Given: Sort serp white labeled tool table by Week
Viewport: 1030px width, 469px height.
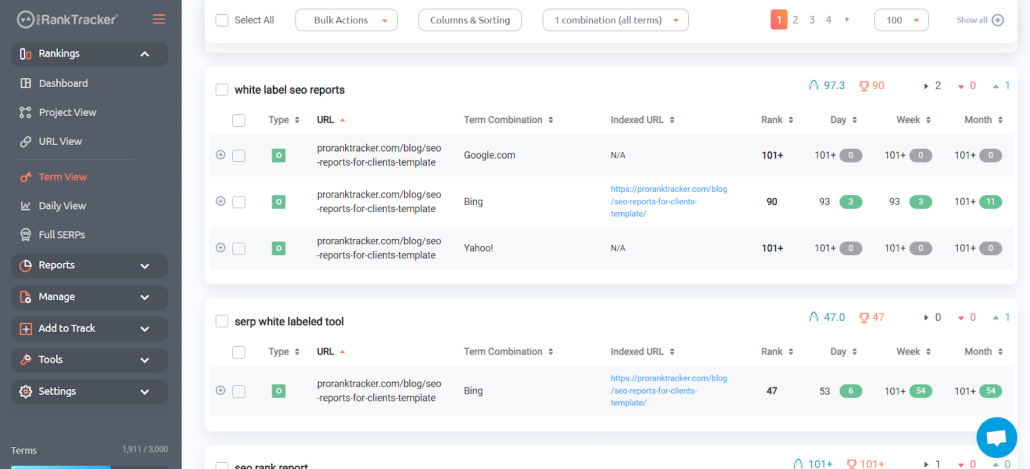Looking at the screenshot, I should [x=913, y=352].
